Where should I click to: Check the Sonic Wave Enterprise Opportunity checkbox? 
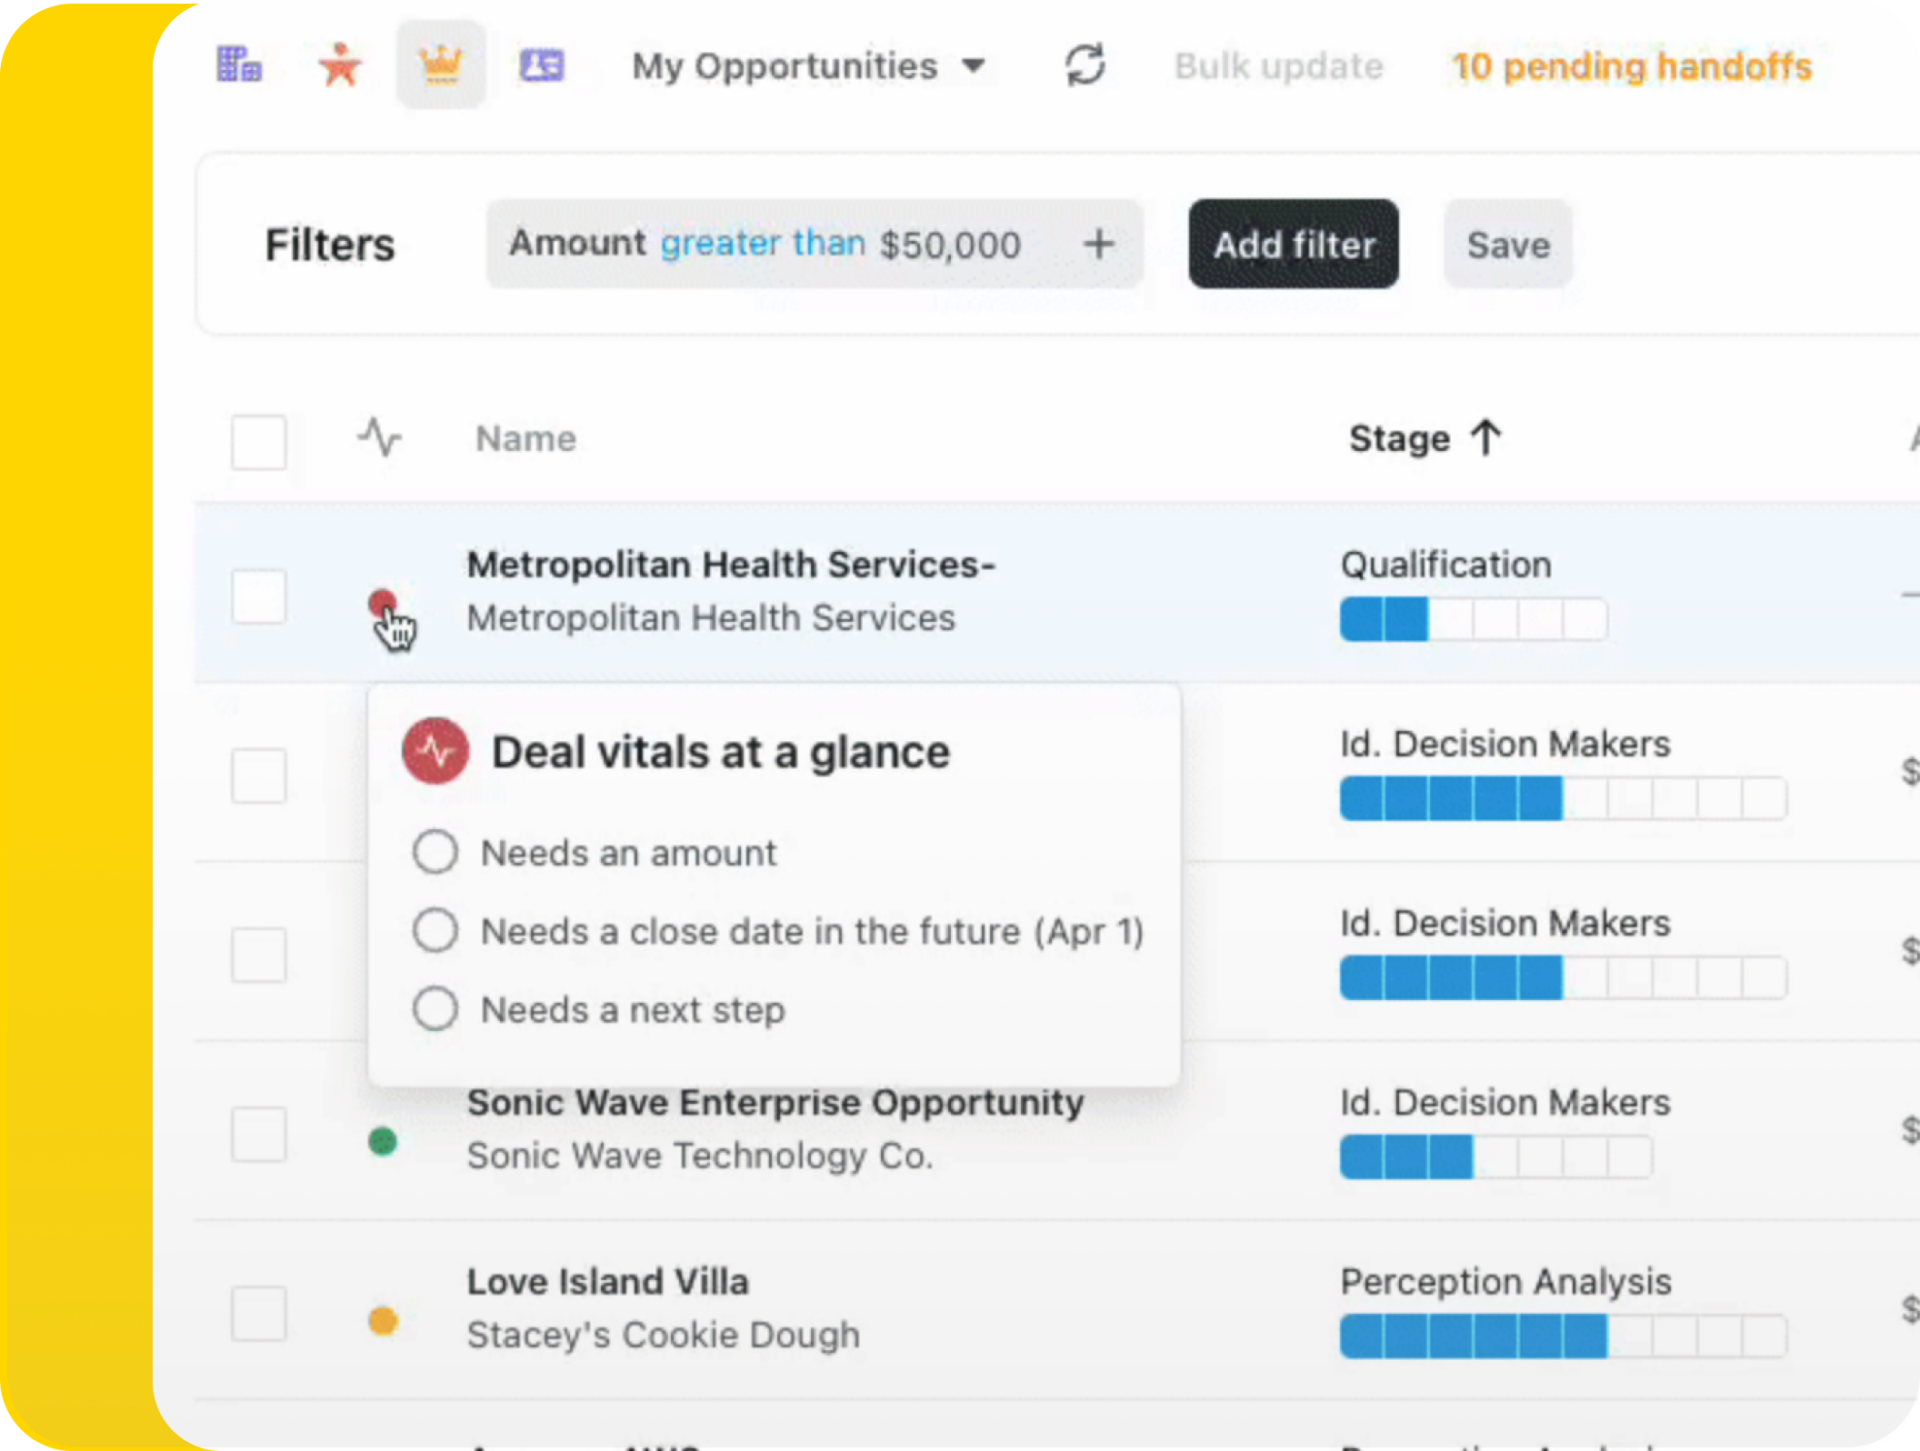[259, 1134]
